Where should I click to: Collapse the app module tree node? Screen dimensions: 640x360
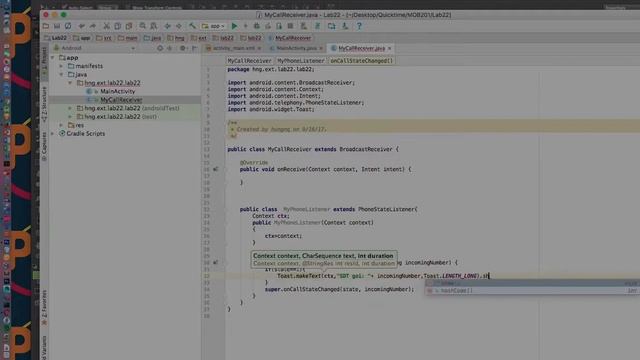[x=53, y=58]
